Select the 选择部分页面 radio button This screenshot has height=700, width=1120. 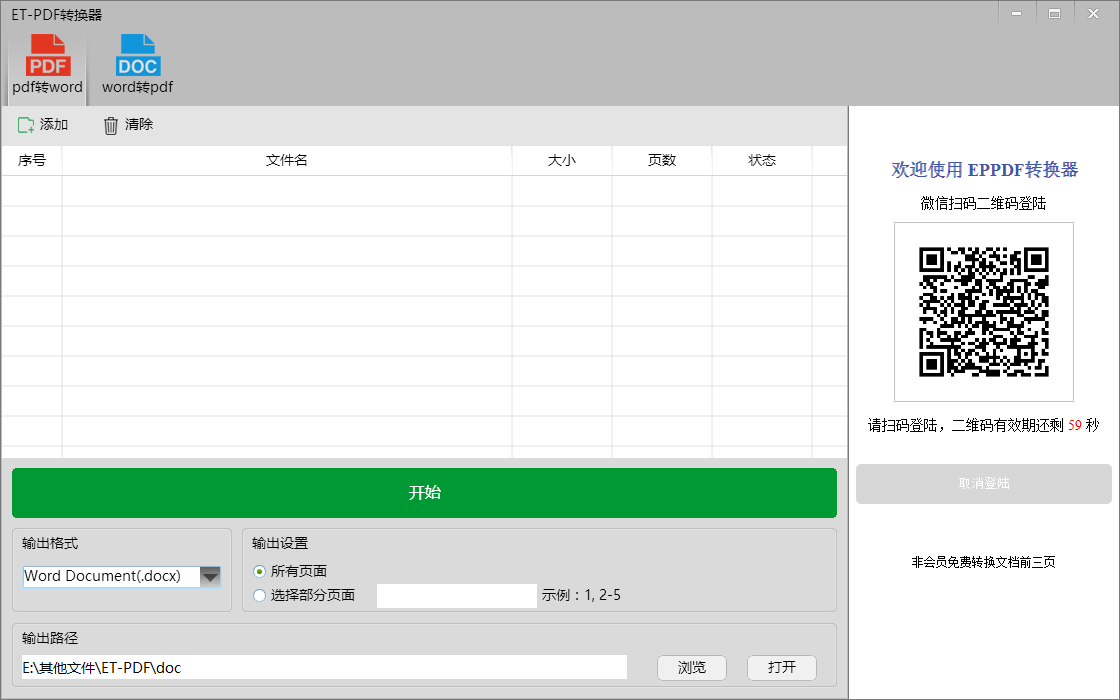[260, 595]
